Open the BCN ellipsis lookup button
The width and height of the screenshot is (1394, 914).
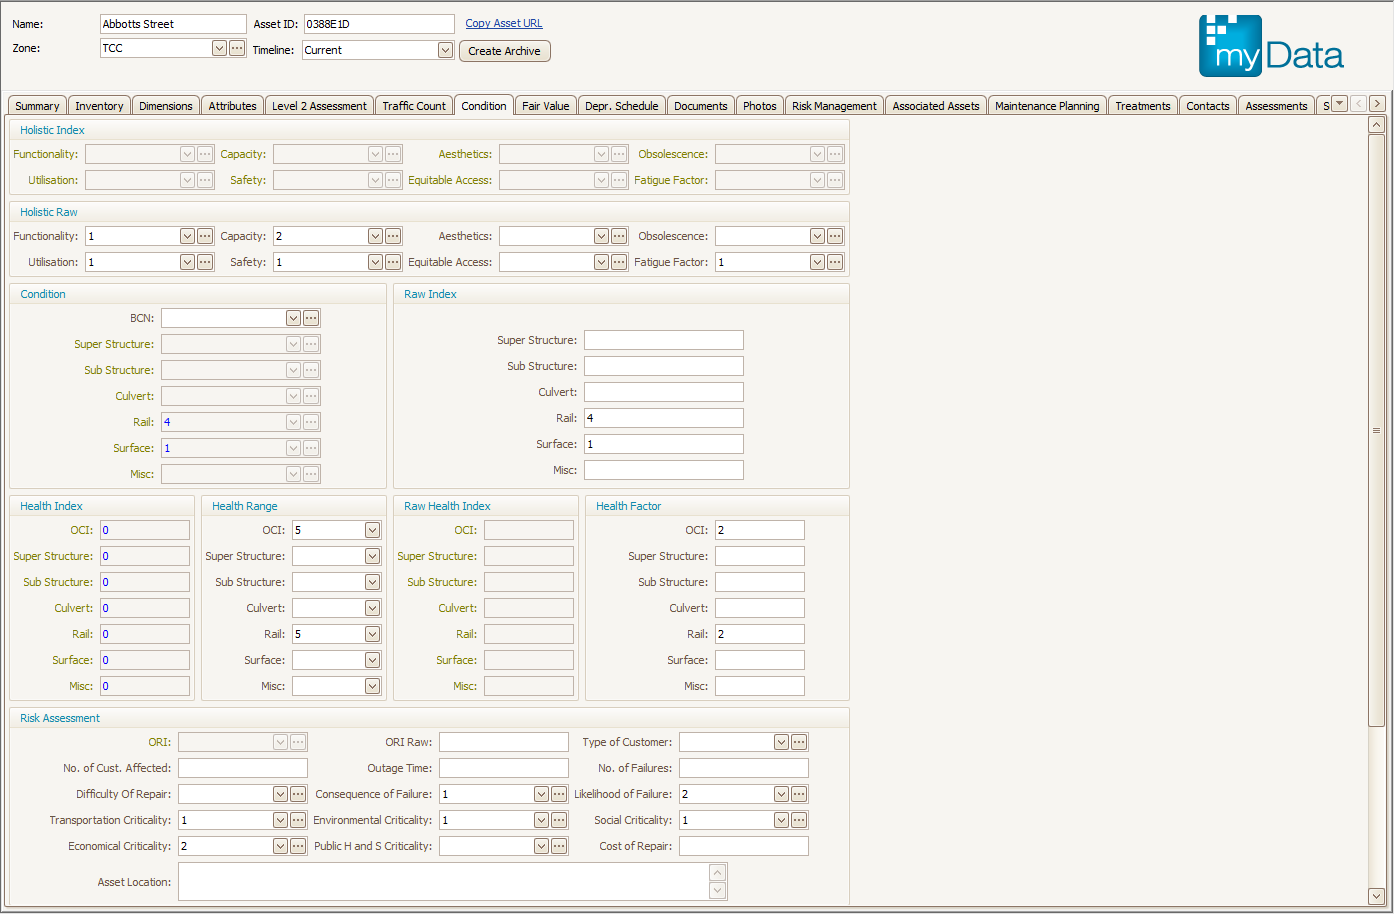311,318
